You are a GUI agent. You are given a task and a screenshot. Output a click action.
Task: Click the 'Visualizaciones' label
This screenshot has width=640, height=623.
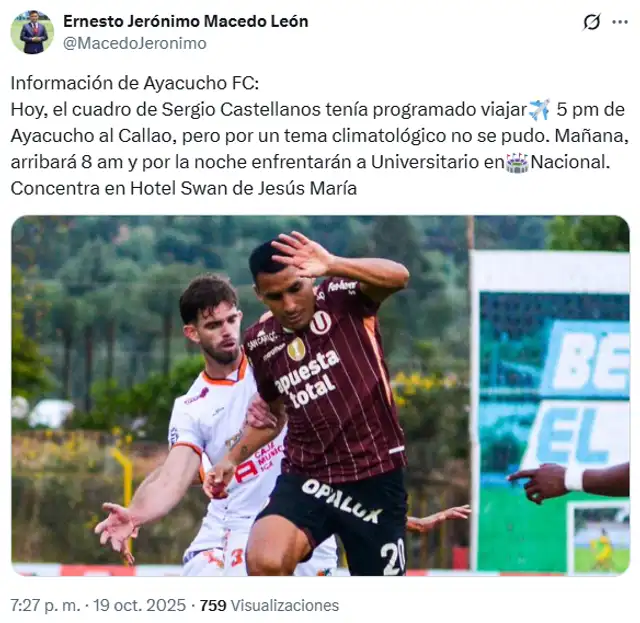point(285,605)
